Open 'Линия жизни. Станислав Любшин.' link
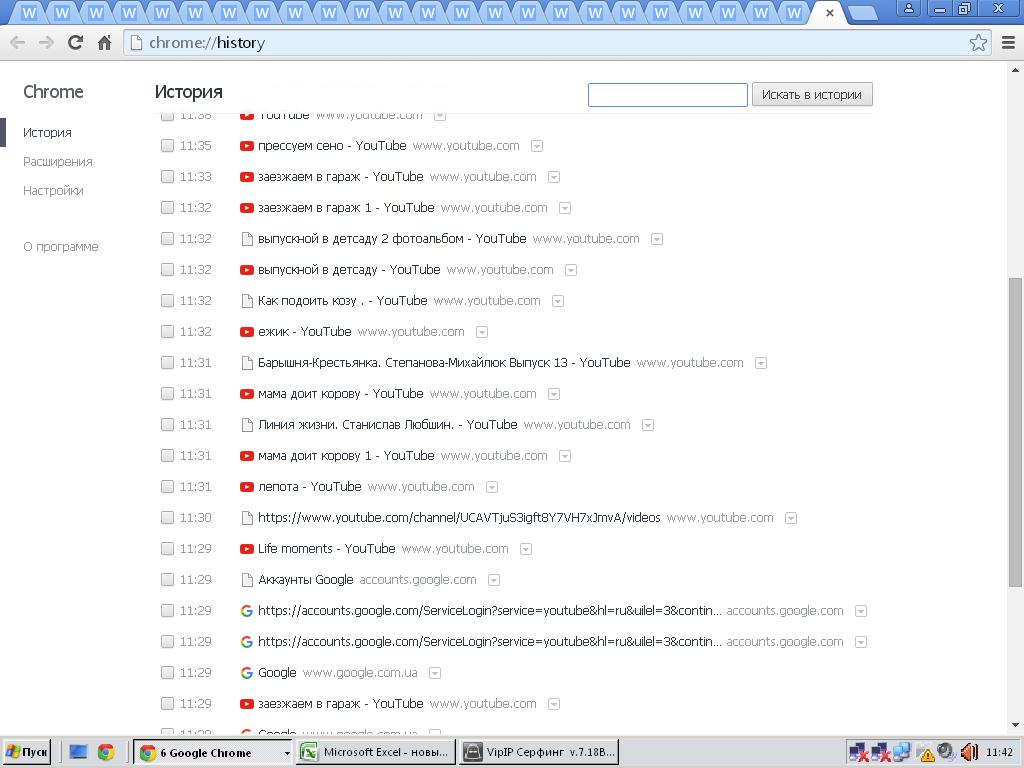 [387, 425]
